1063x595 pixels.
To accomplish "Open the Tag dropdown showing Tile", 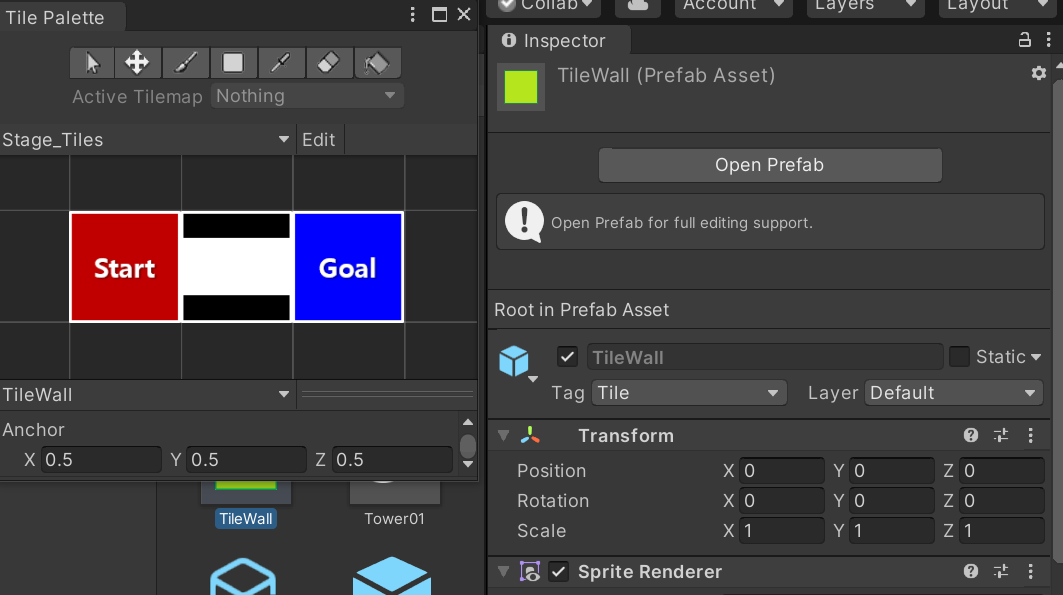I will pyautogui.click(x=689, y=393).
